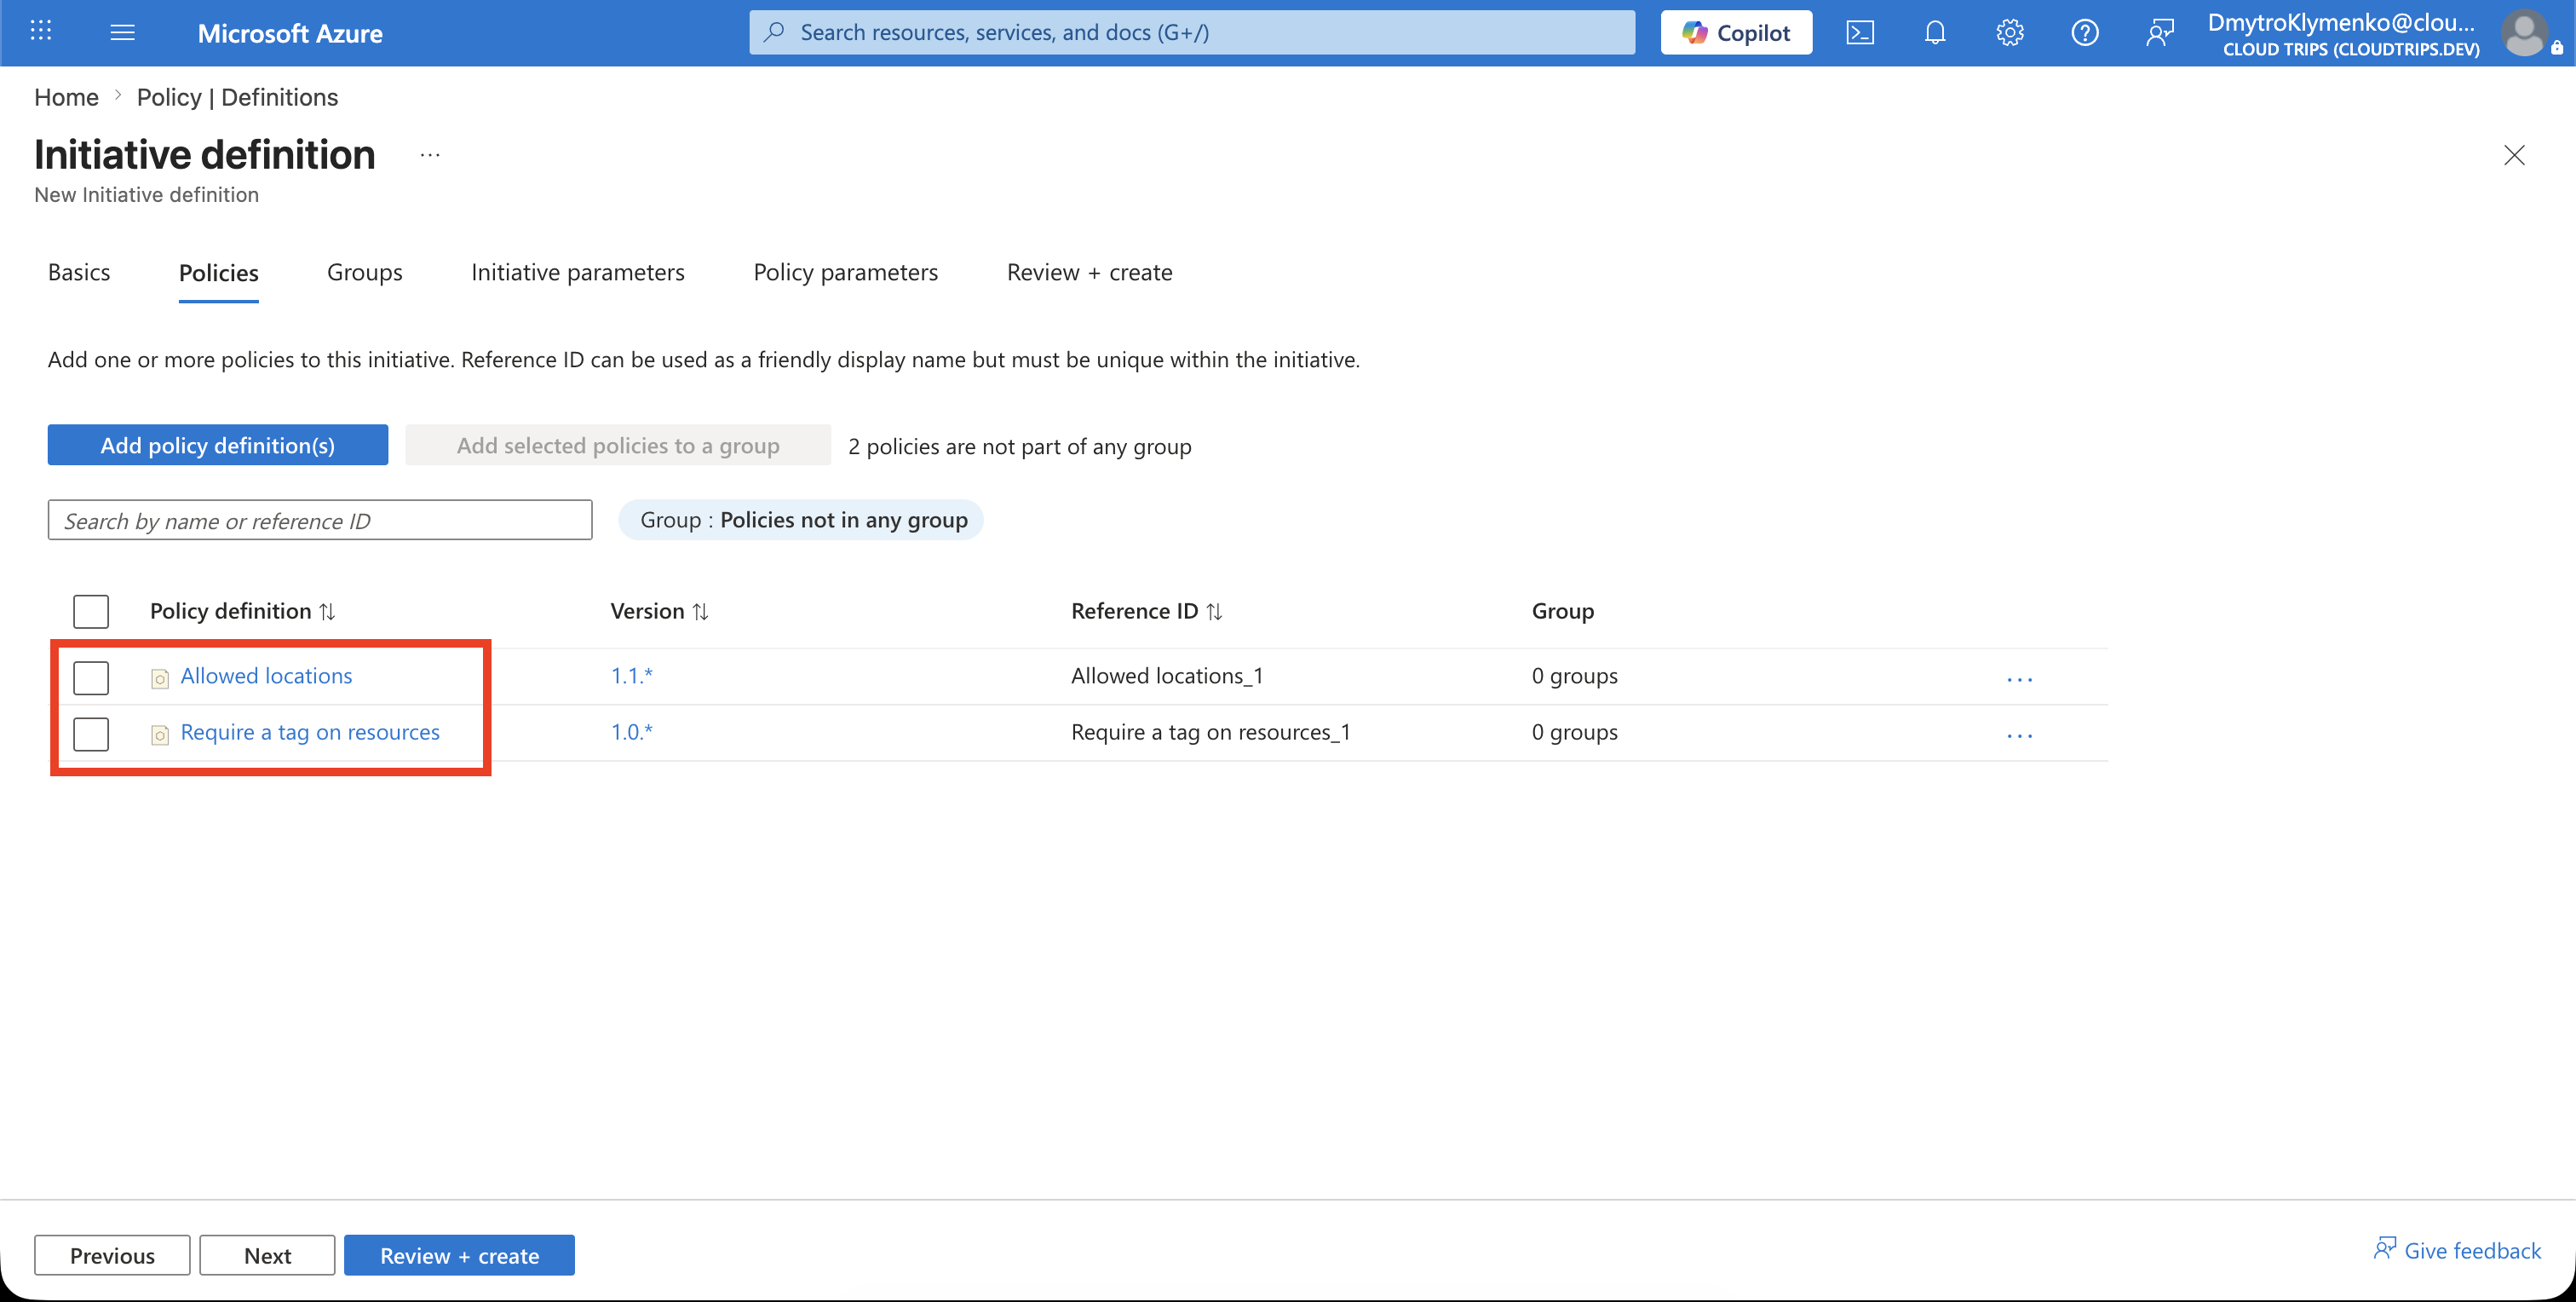Click the Microsoft Azure logo text

coord(290,33)
